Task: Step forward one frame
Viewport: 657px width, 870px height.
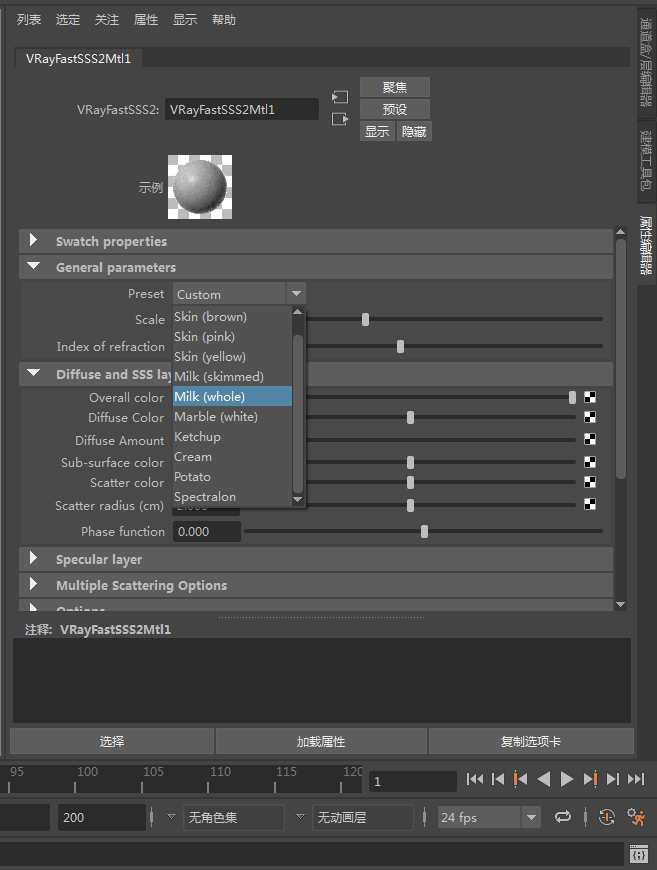Action: [613, 779]
